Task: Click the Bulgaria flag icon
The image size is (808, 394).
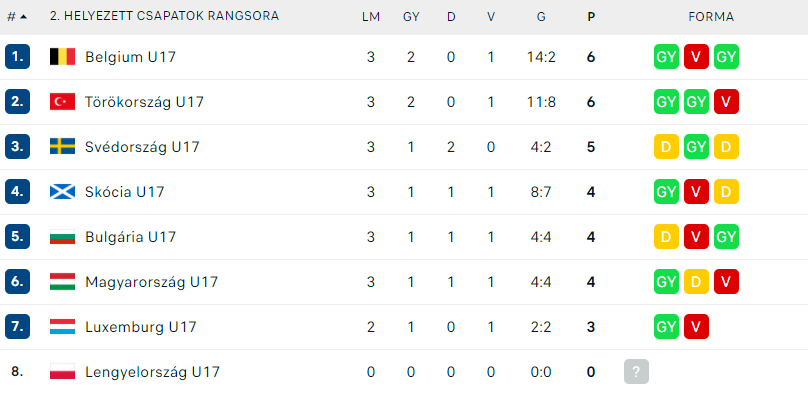Action: coord(62,237)
